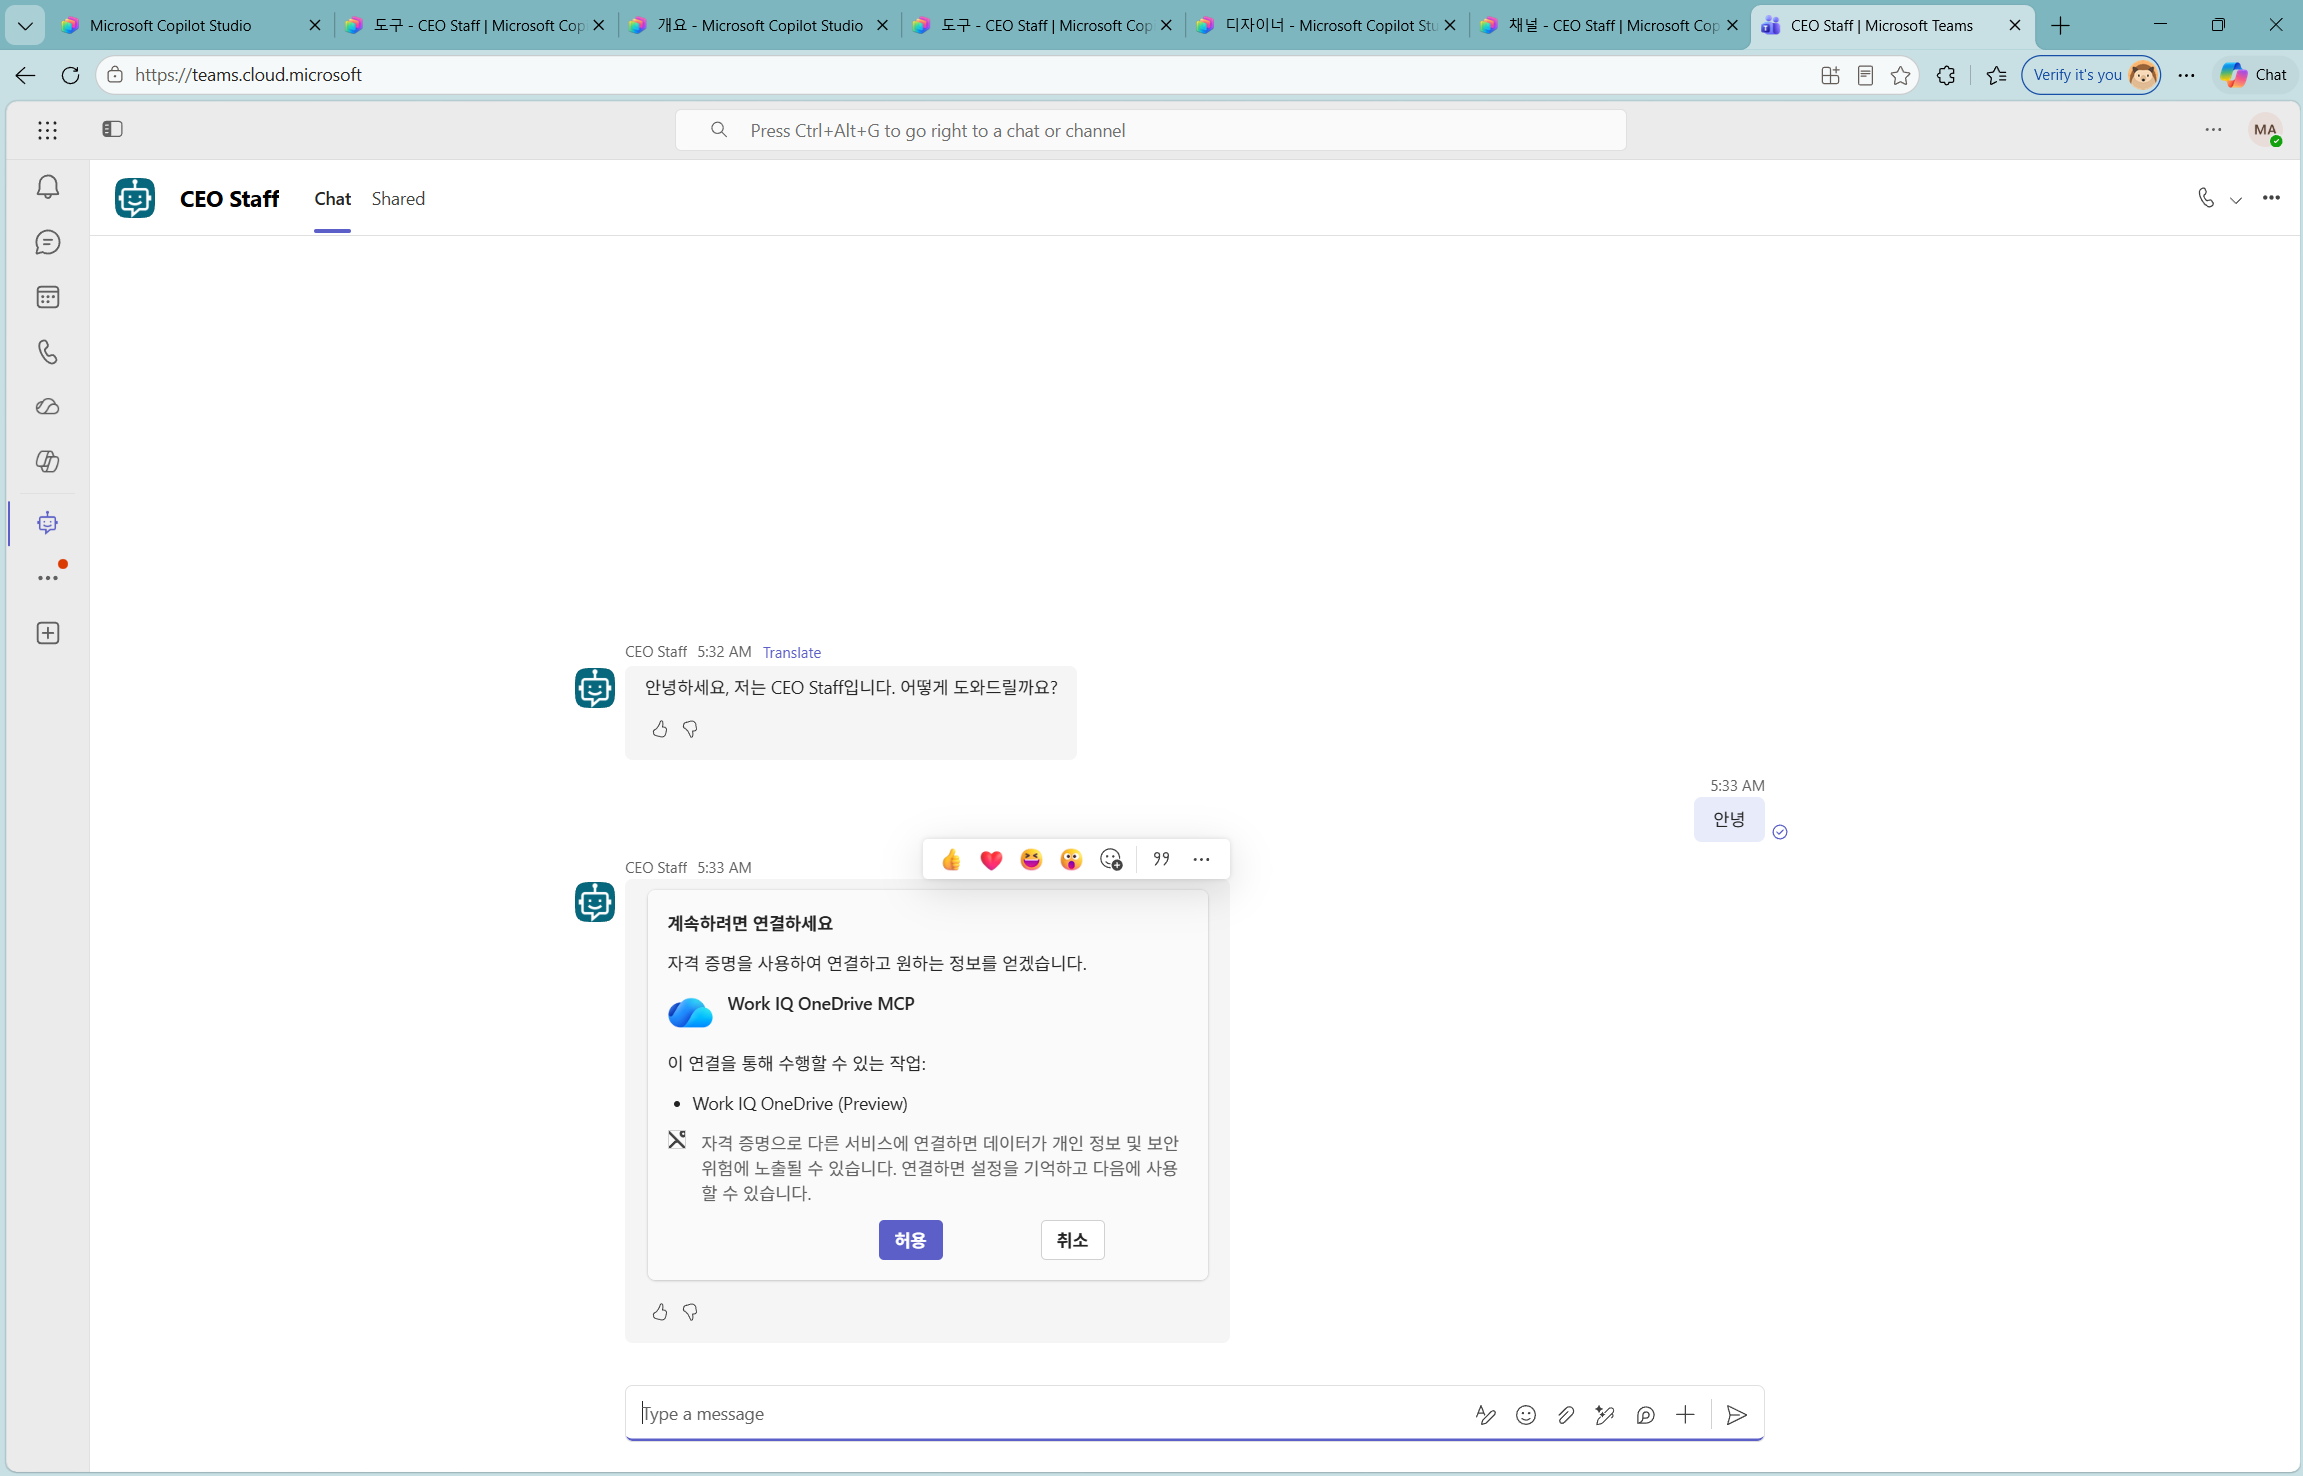This screenshot has width=2303, height=1476.
Task: Go back with the browser back arrow
Action: 26,75
